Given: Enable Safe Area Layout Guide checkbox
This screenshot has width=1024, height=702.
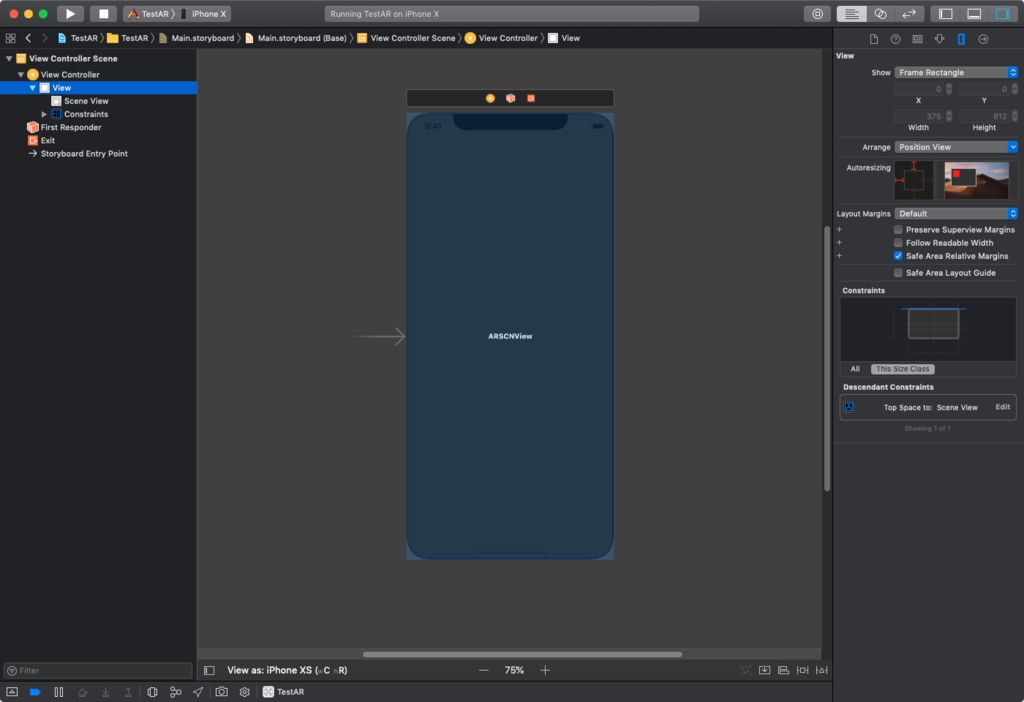Looking at the screenshot, I should [x=898, y=273].
